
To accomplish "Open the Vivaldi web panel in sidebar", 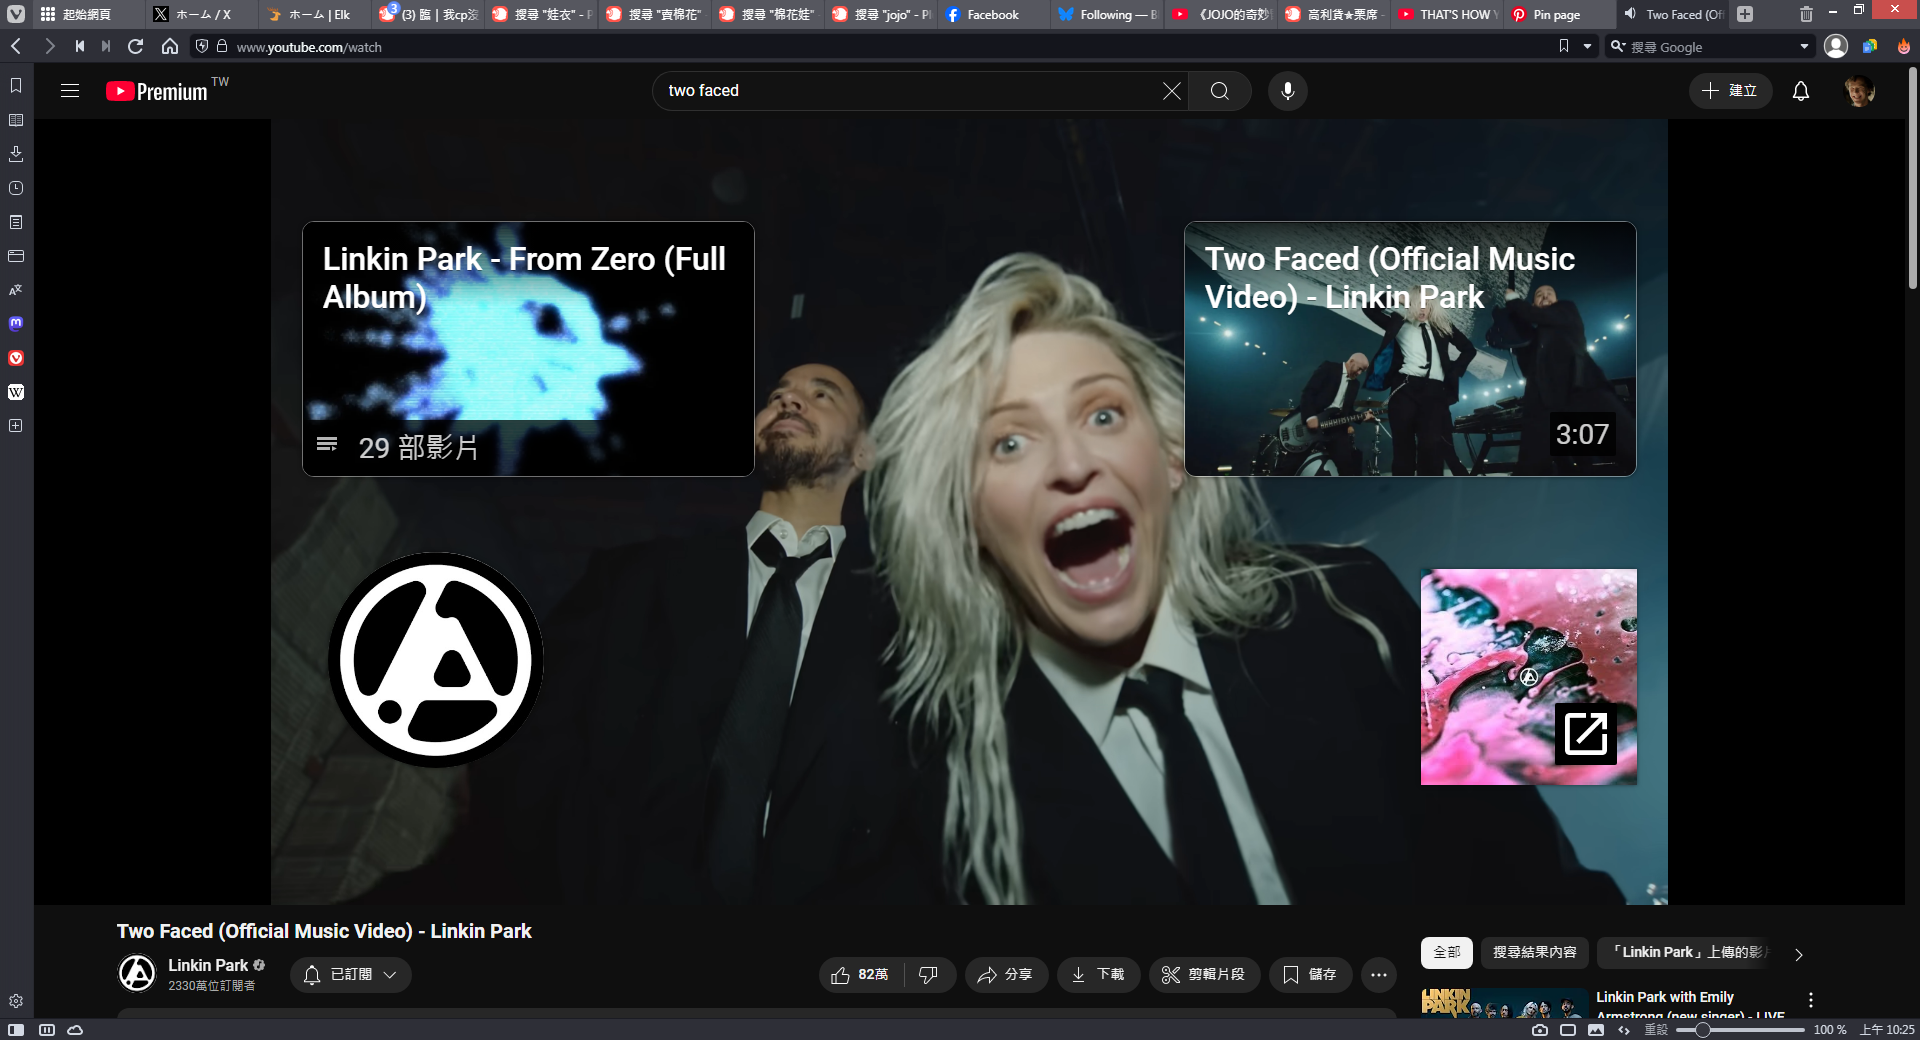I will click(16, 358).
